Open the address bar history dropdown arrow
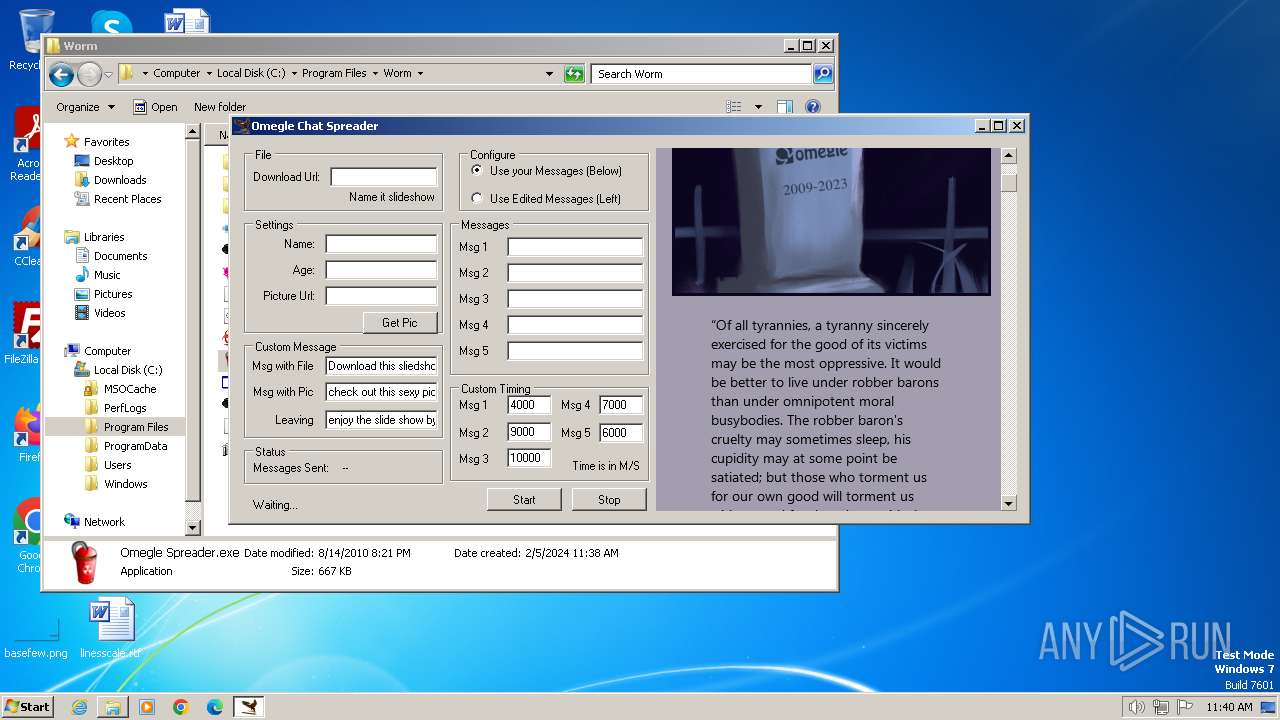The image size is (1280, 720). point(549,74)
